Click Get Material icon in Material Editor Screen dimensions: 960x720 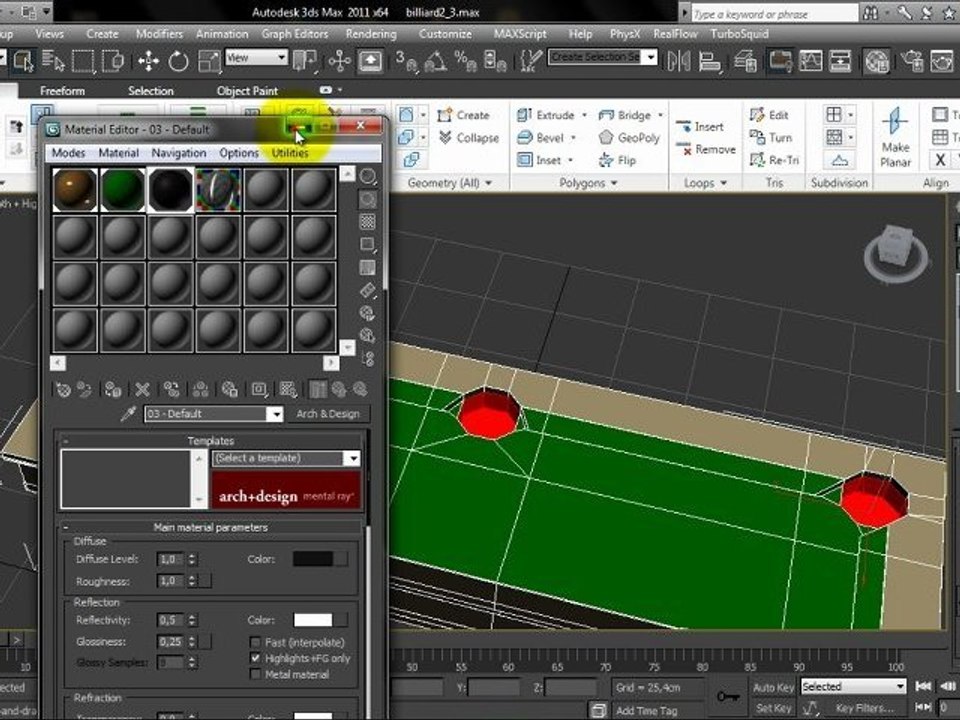click(x=63, y=389)
